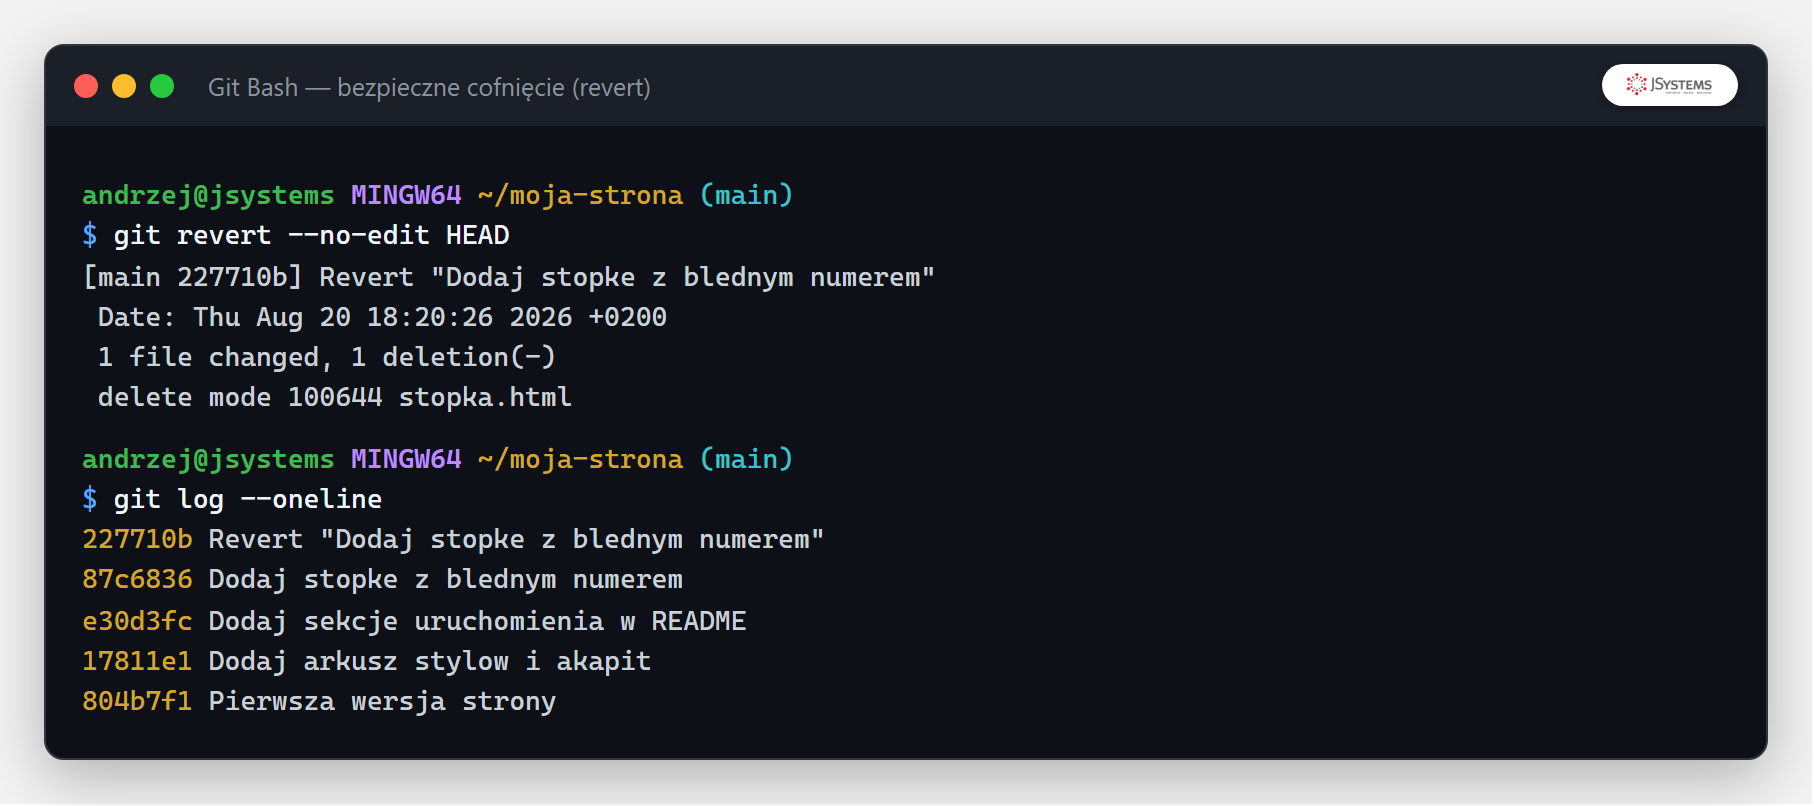The width and height of the screenshot is (1814, 806).
Task: Click the red close window button
Action: pyautogui.click(x=86, y=87)
